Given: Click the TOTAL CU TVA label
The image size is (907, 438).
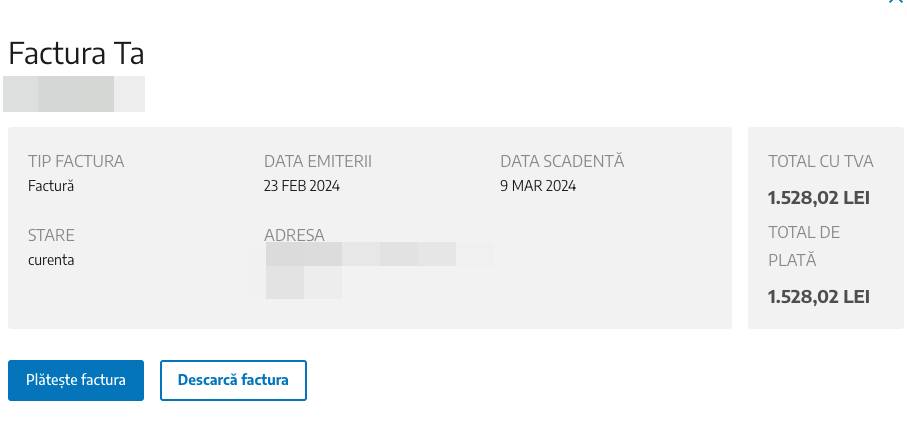Looking at the screenshot, I should (x=821, y=161).
